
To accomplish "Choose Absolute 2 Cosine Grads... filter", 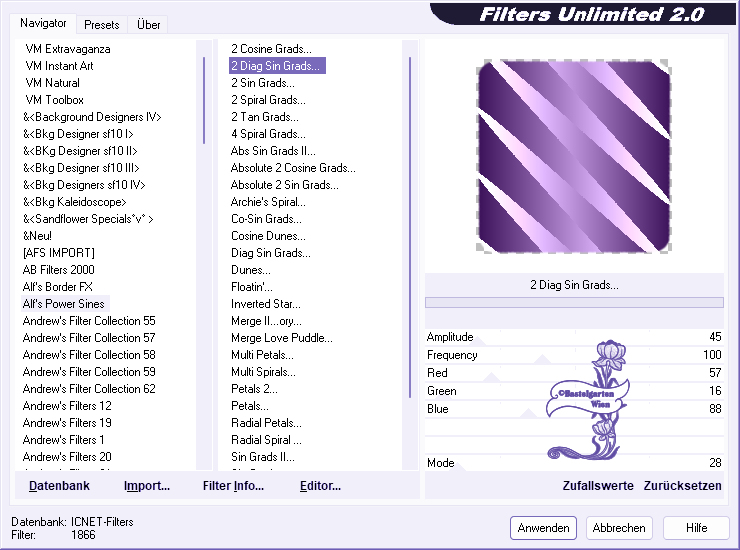I will pyautogui.click(x=294, y=168).
